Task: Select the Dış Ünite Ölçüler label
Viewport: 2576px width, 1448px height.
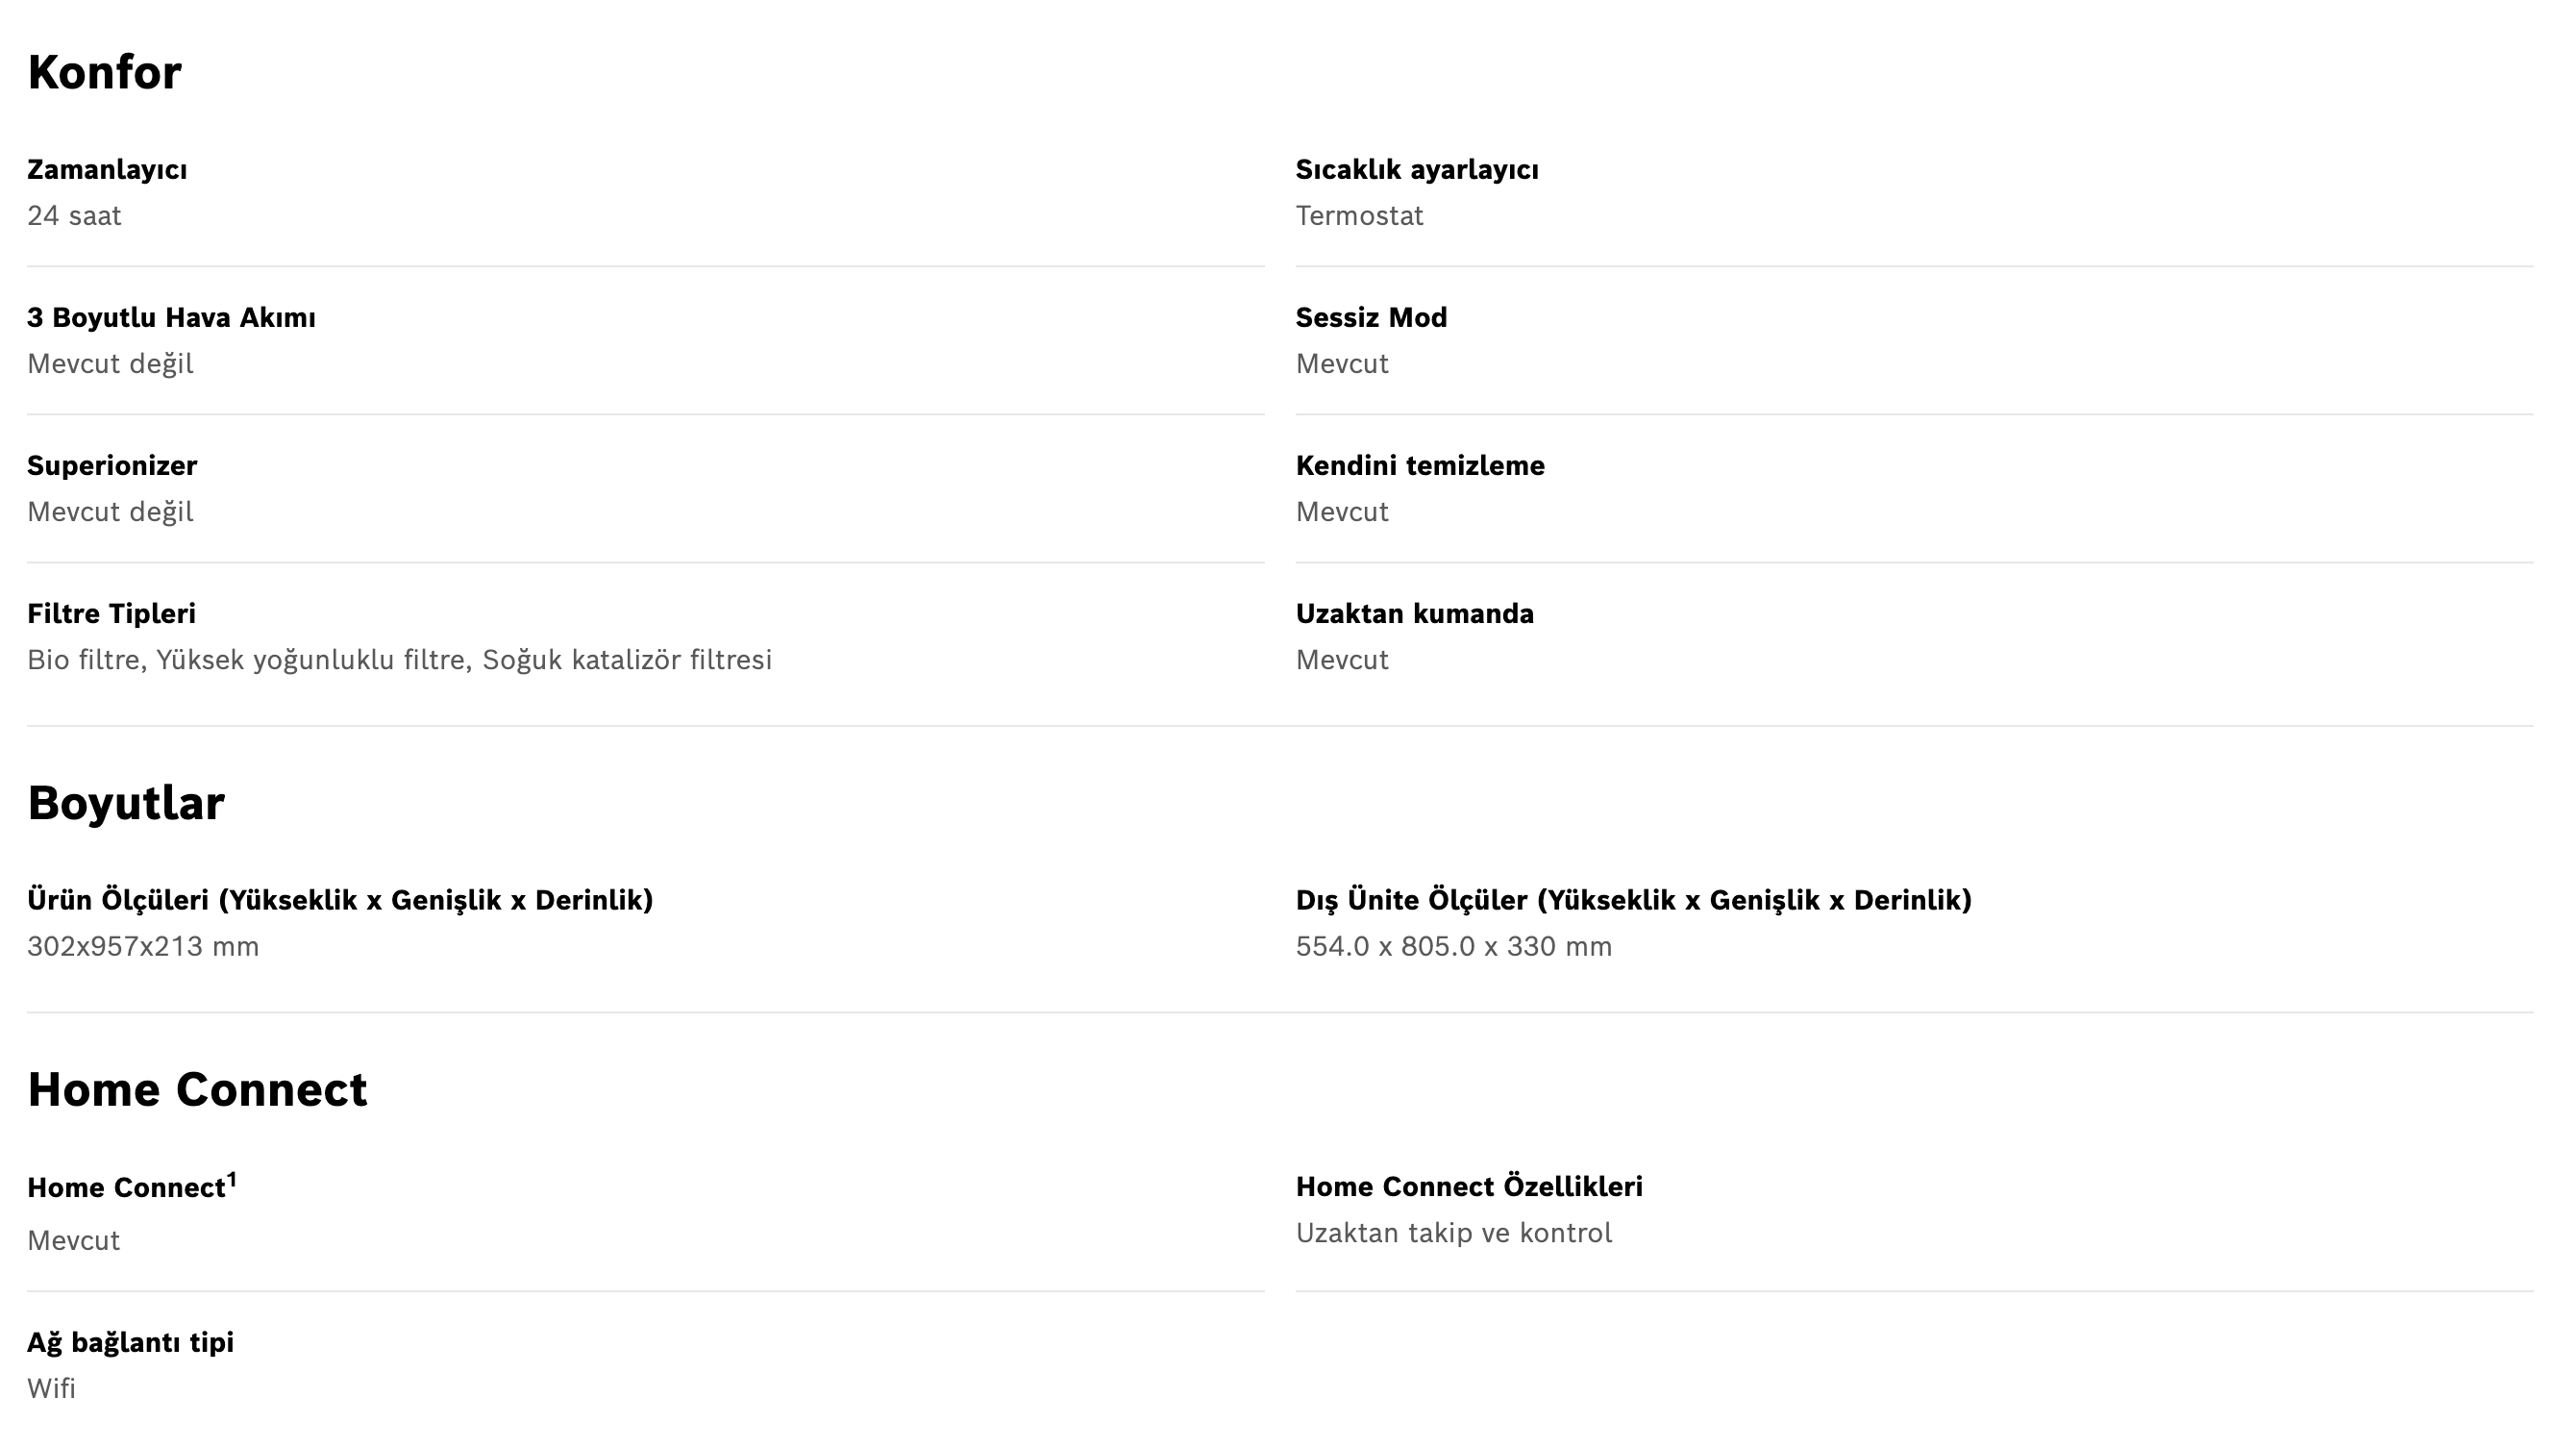Action: [1633, 900]
